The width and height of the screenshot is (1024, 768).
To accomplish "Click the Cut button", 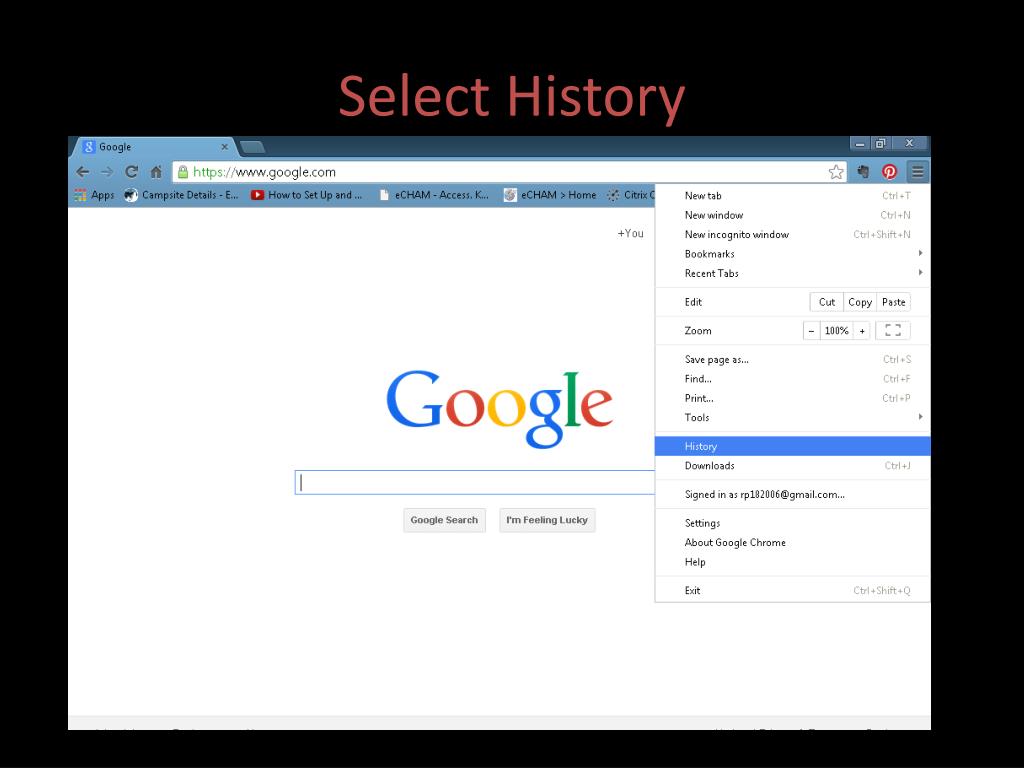I will 827,302.
